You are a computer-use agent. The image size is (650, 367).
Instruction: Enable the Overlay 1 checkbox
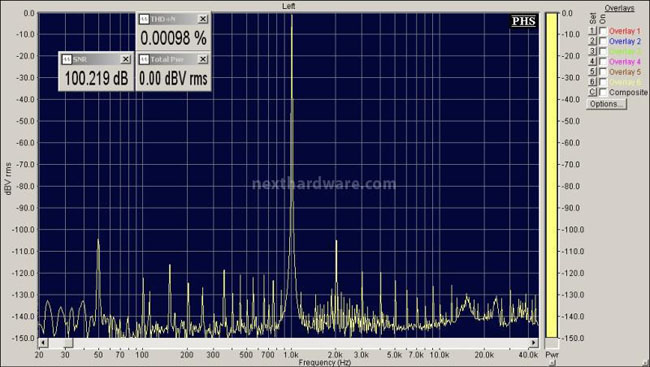pyautogui.click(x=603, y=31)
